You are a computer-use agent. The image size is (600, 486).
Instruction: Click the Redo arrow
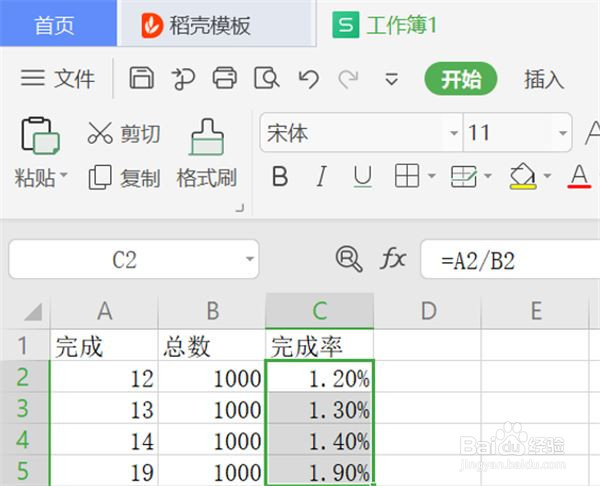[x=349, y=79]
